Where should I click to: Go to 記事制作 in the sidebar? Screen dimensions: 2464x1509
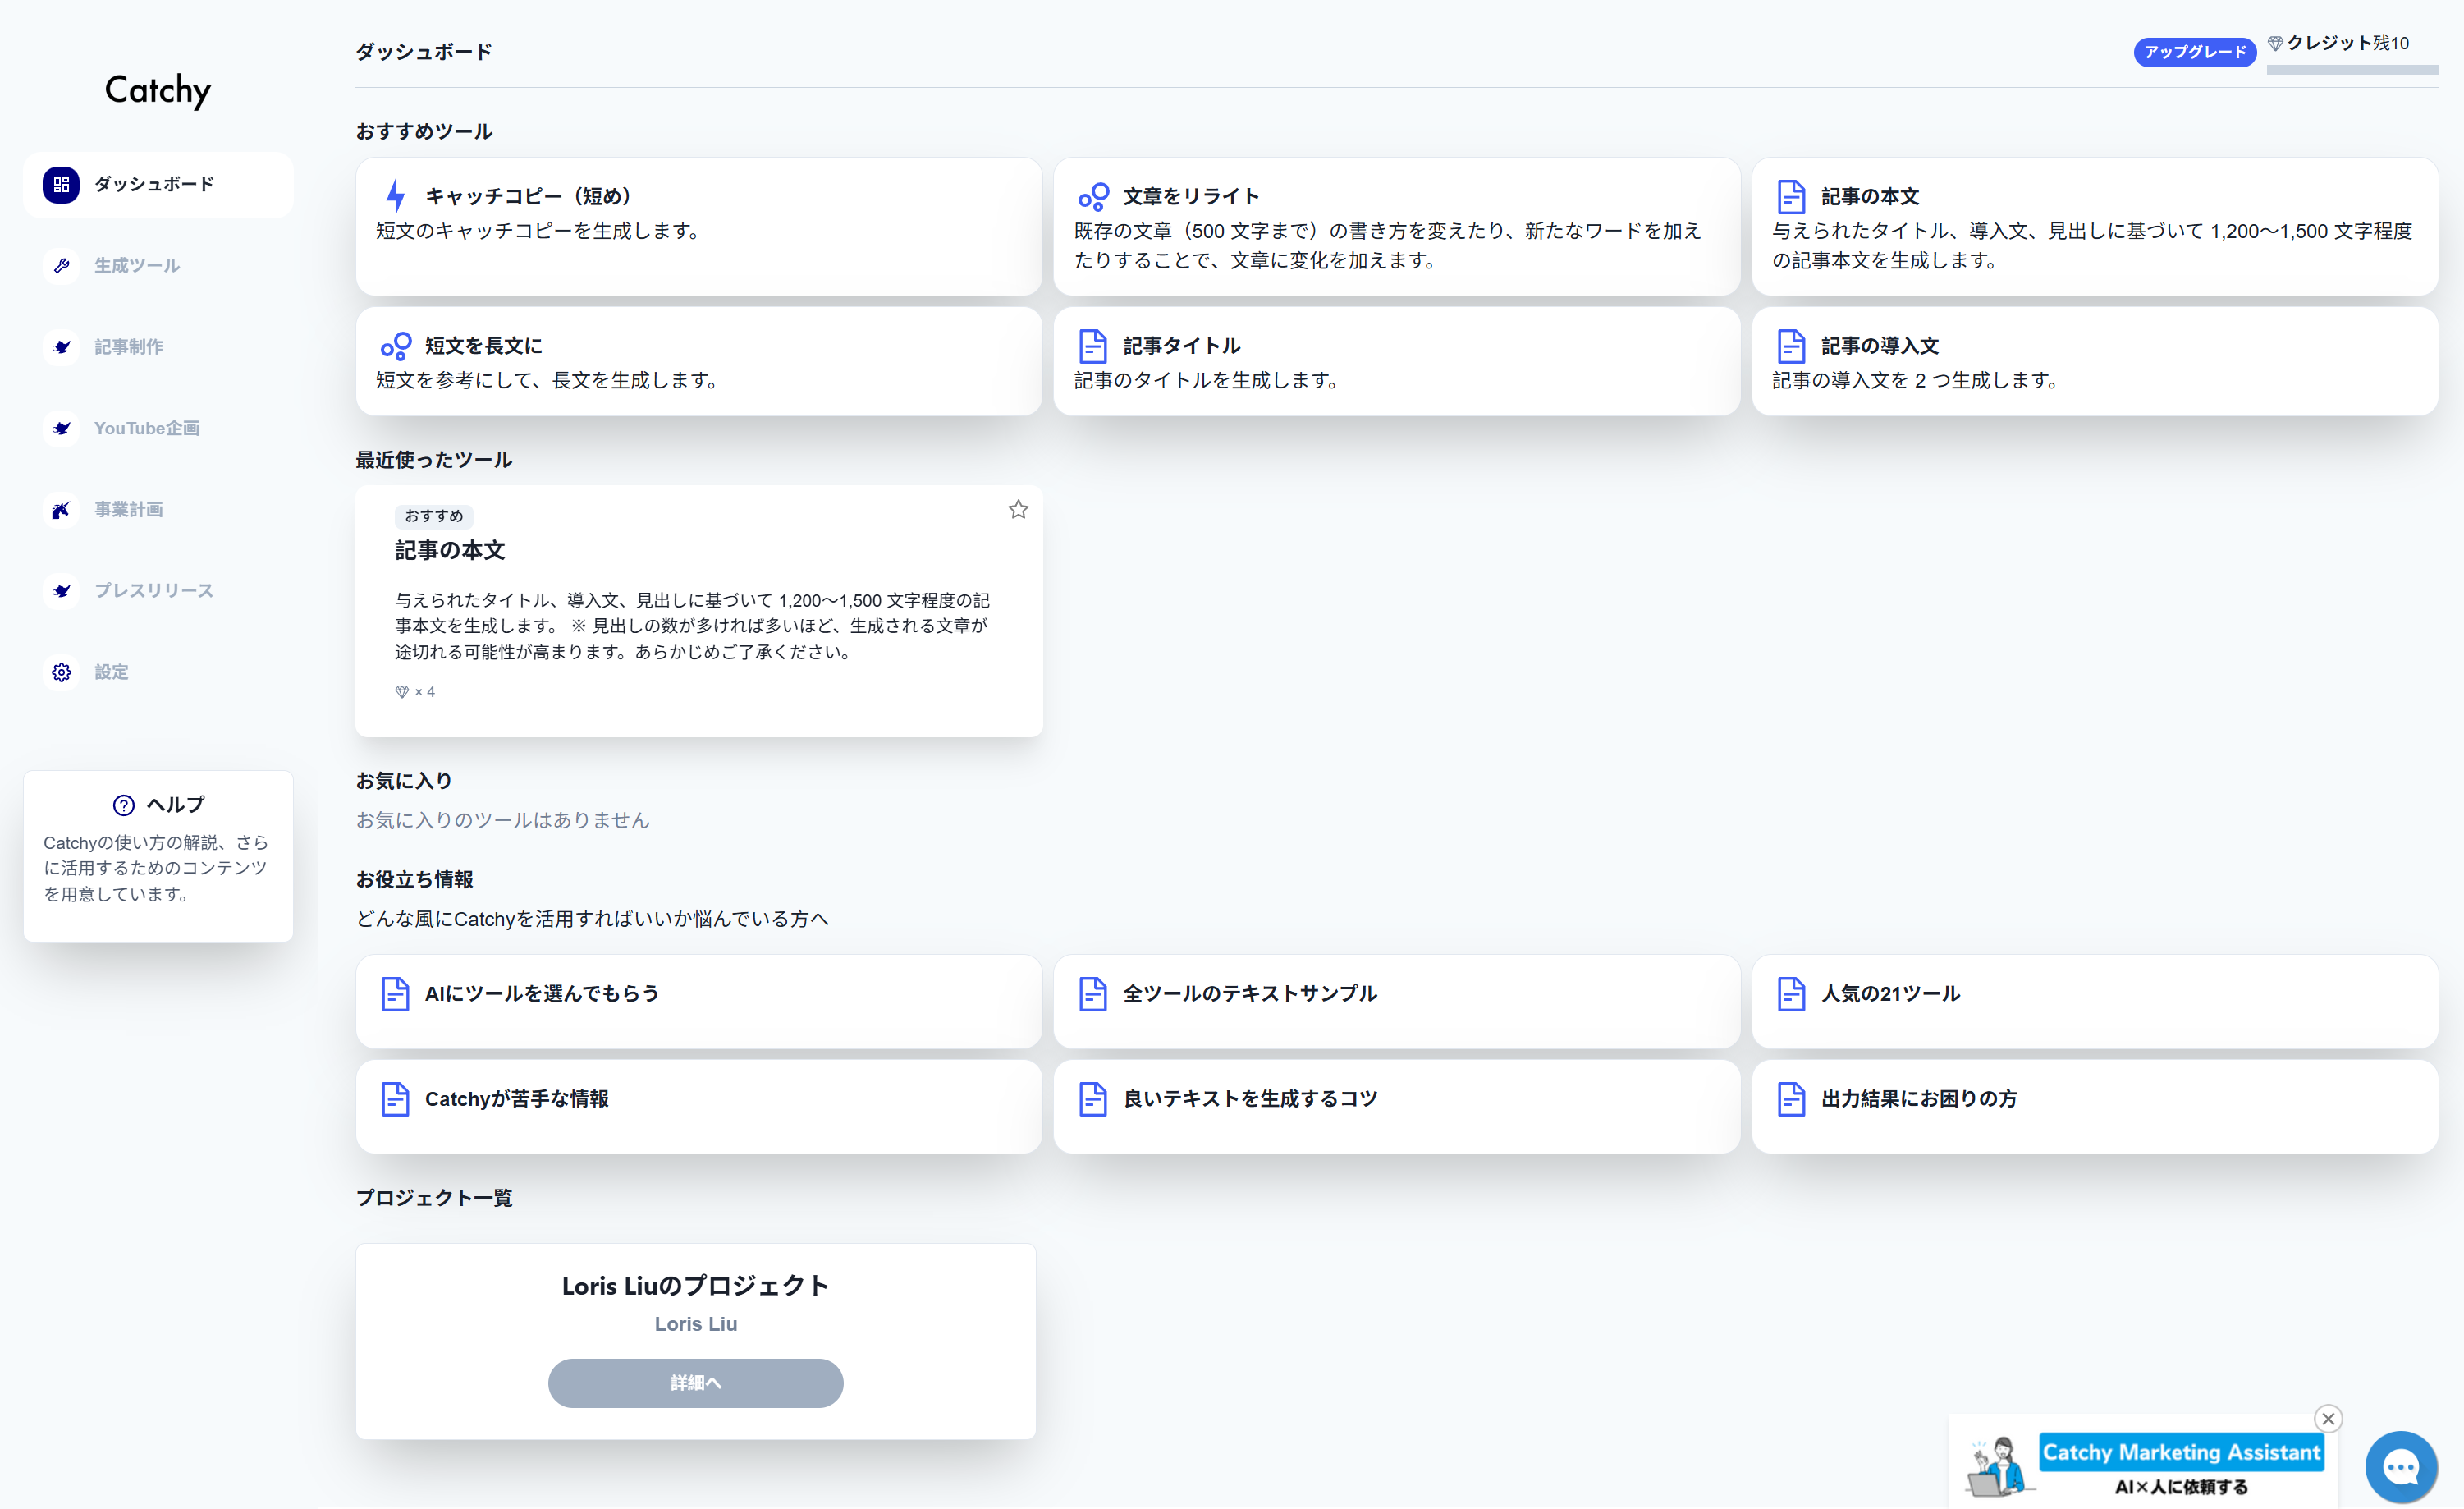[x=158, y=347]
